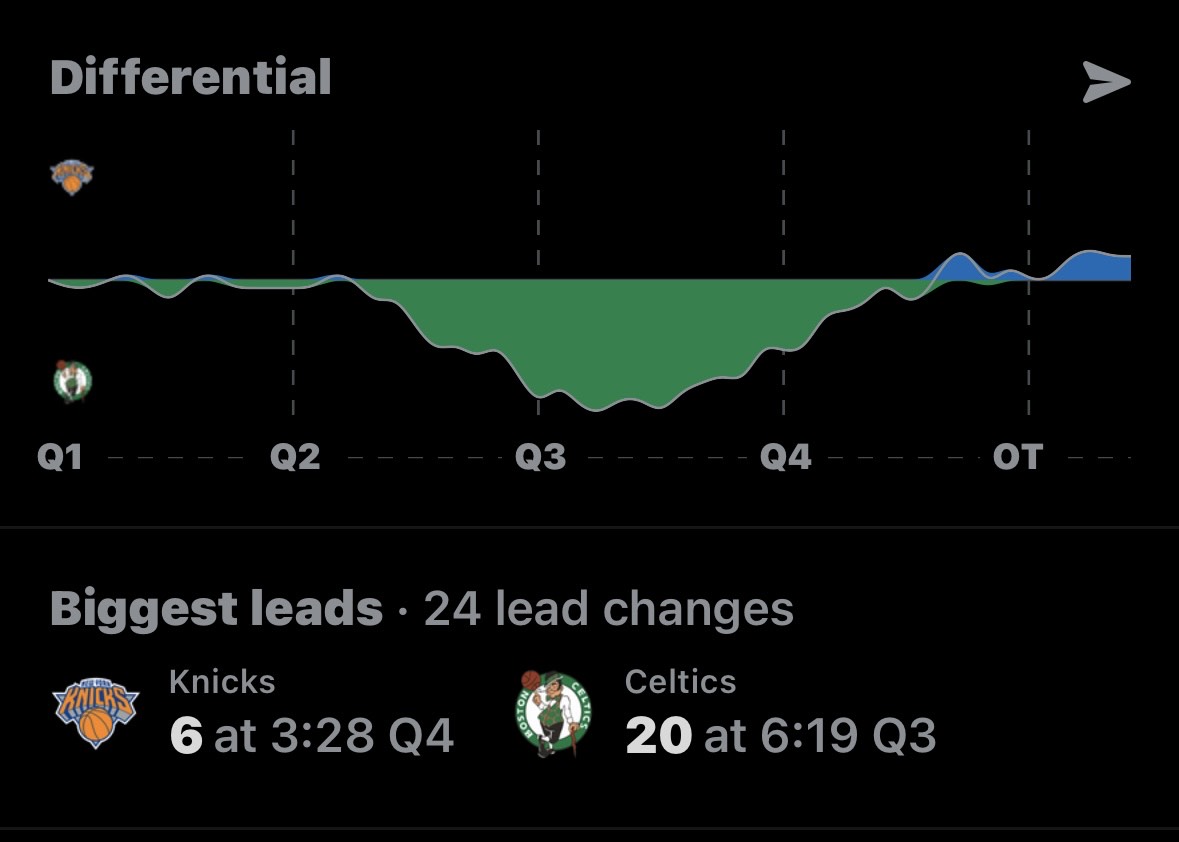Click the '6 at 3:28 Q4' stat
Screen dimensions: 1179x842
click(311, 735)
